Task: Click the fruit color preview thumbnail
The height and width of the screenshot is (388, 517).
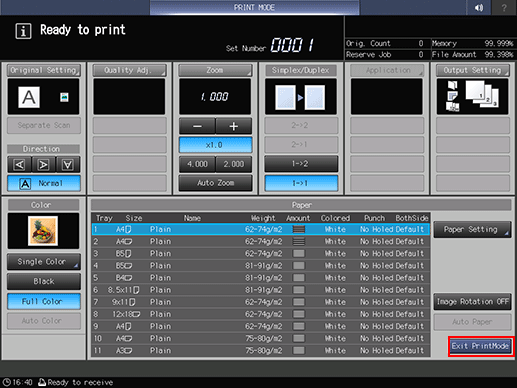Action: coord(43,231)
